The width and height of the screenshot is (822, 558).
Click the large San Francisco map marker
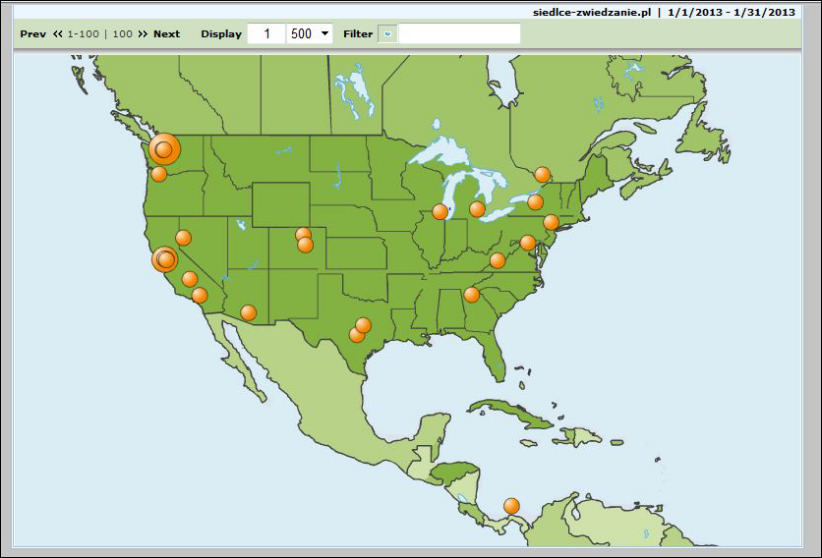coord(165,259)
